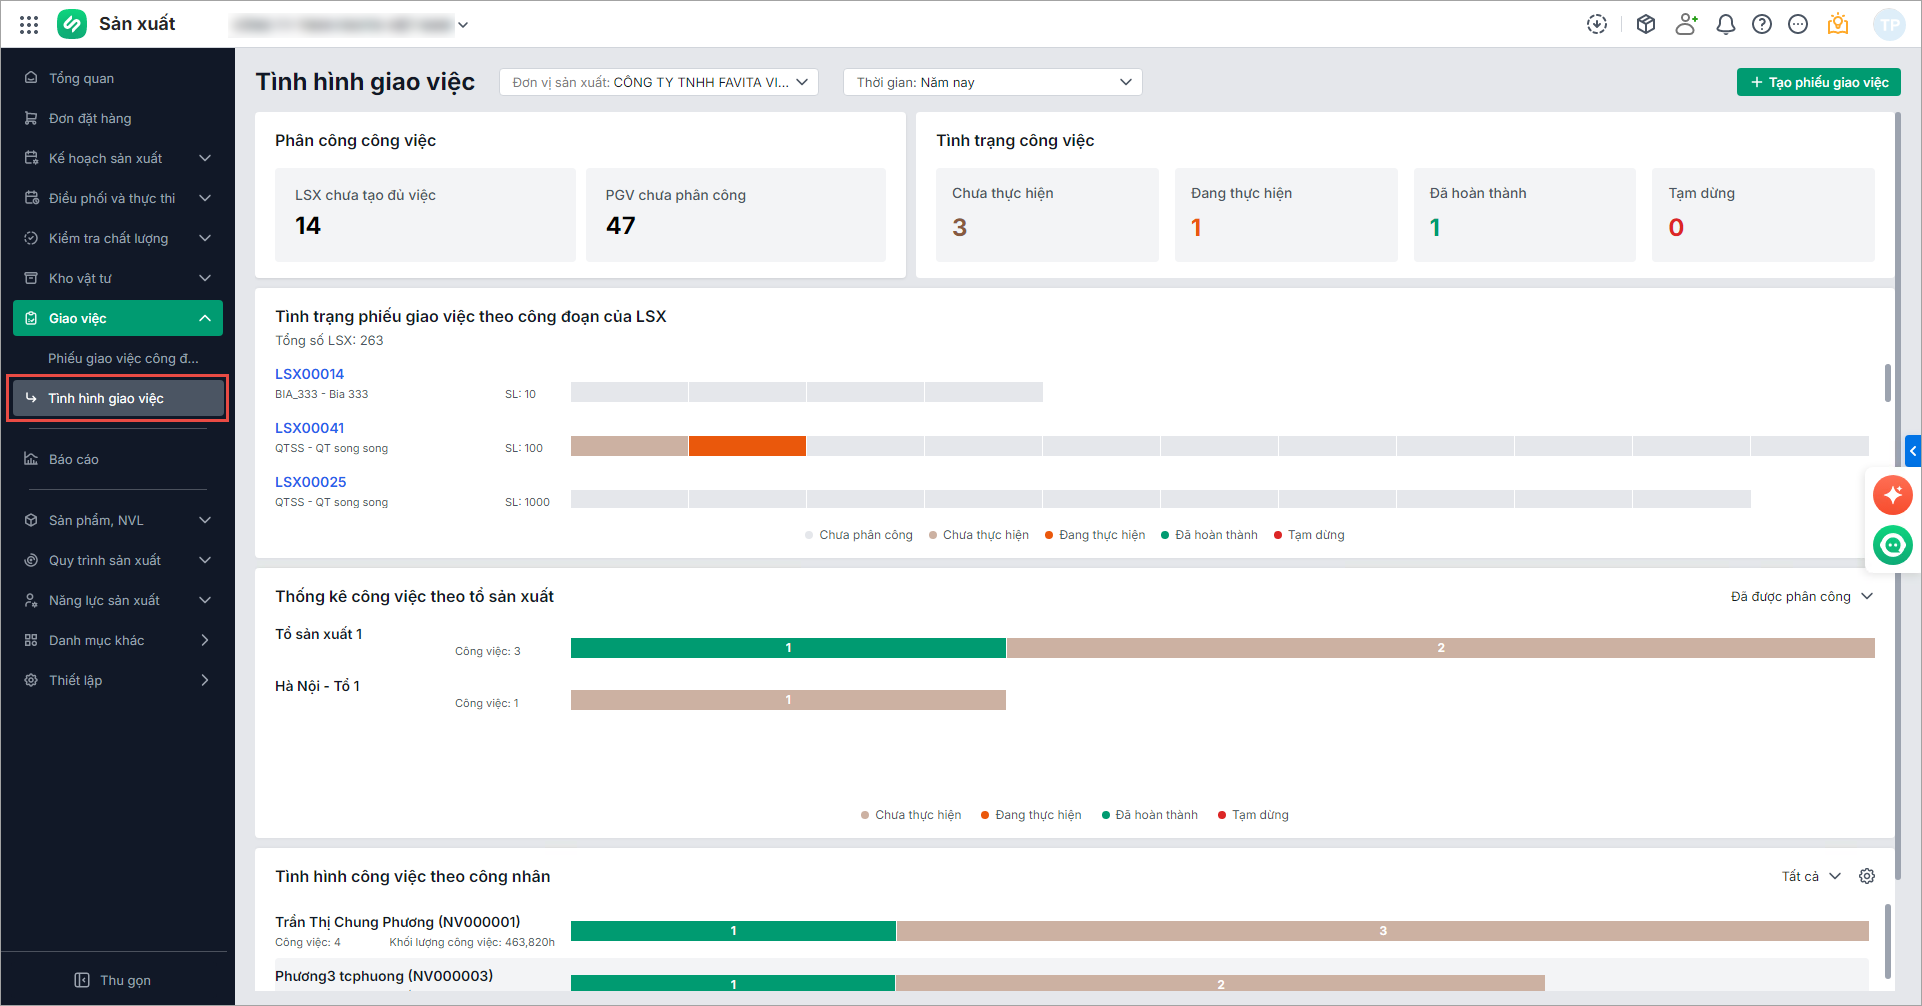
Task: Open the help question mark icon
Action: [x=1761, y=24]
